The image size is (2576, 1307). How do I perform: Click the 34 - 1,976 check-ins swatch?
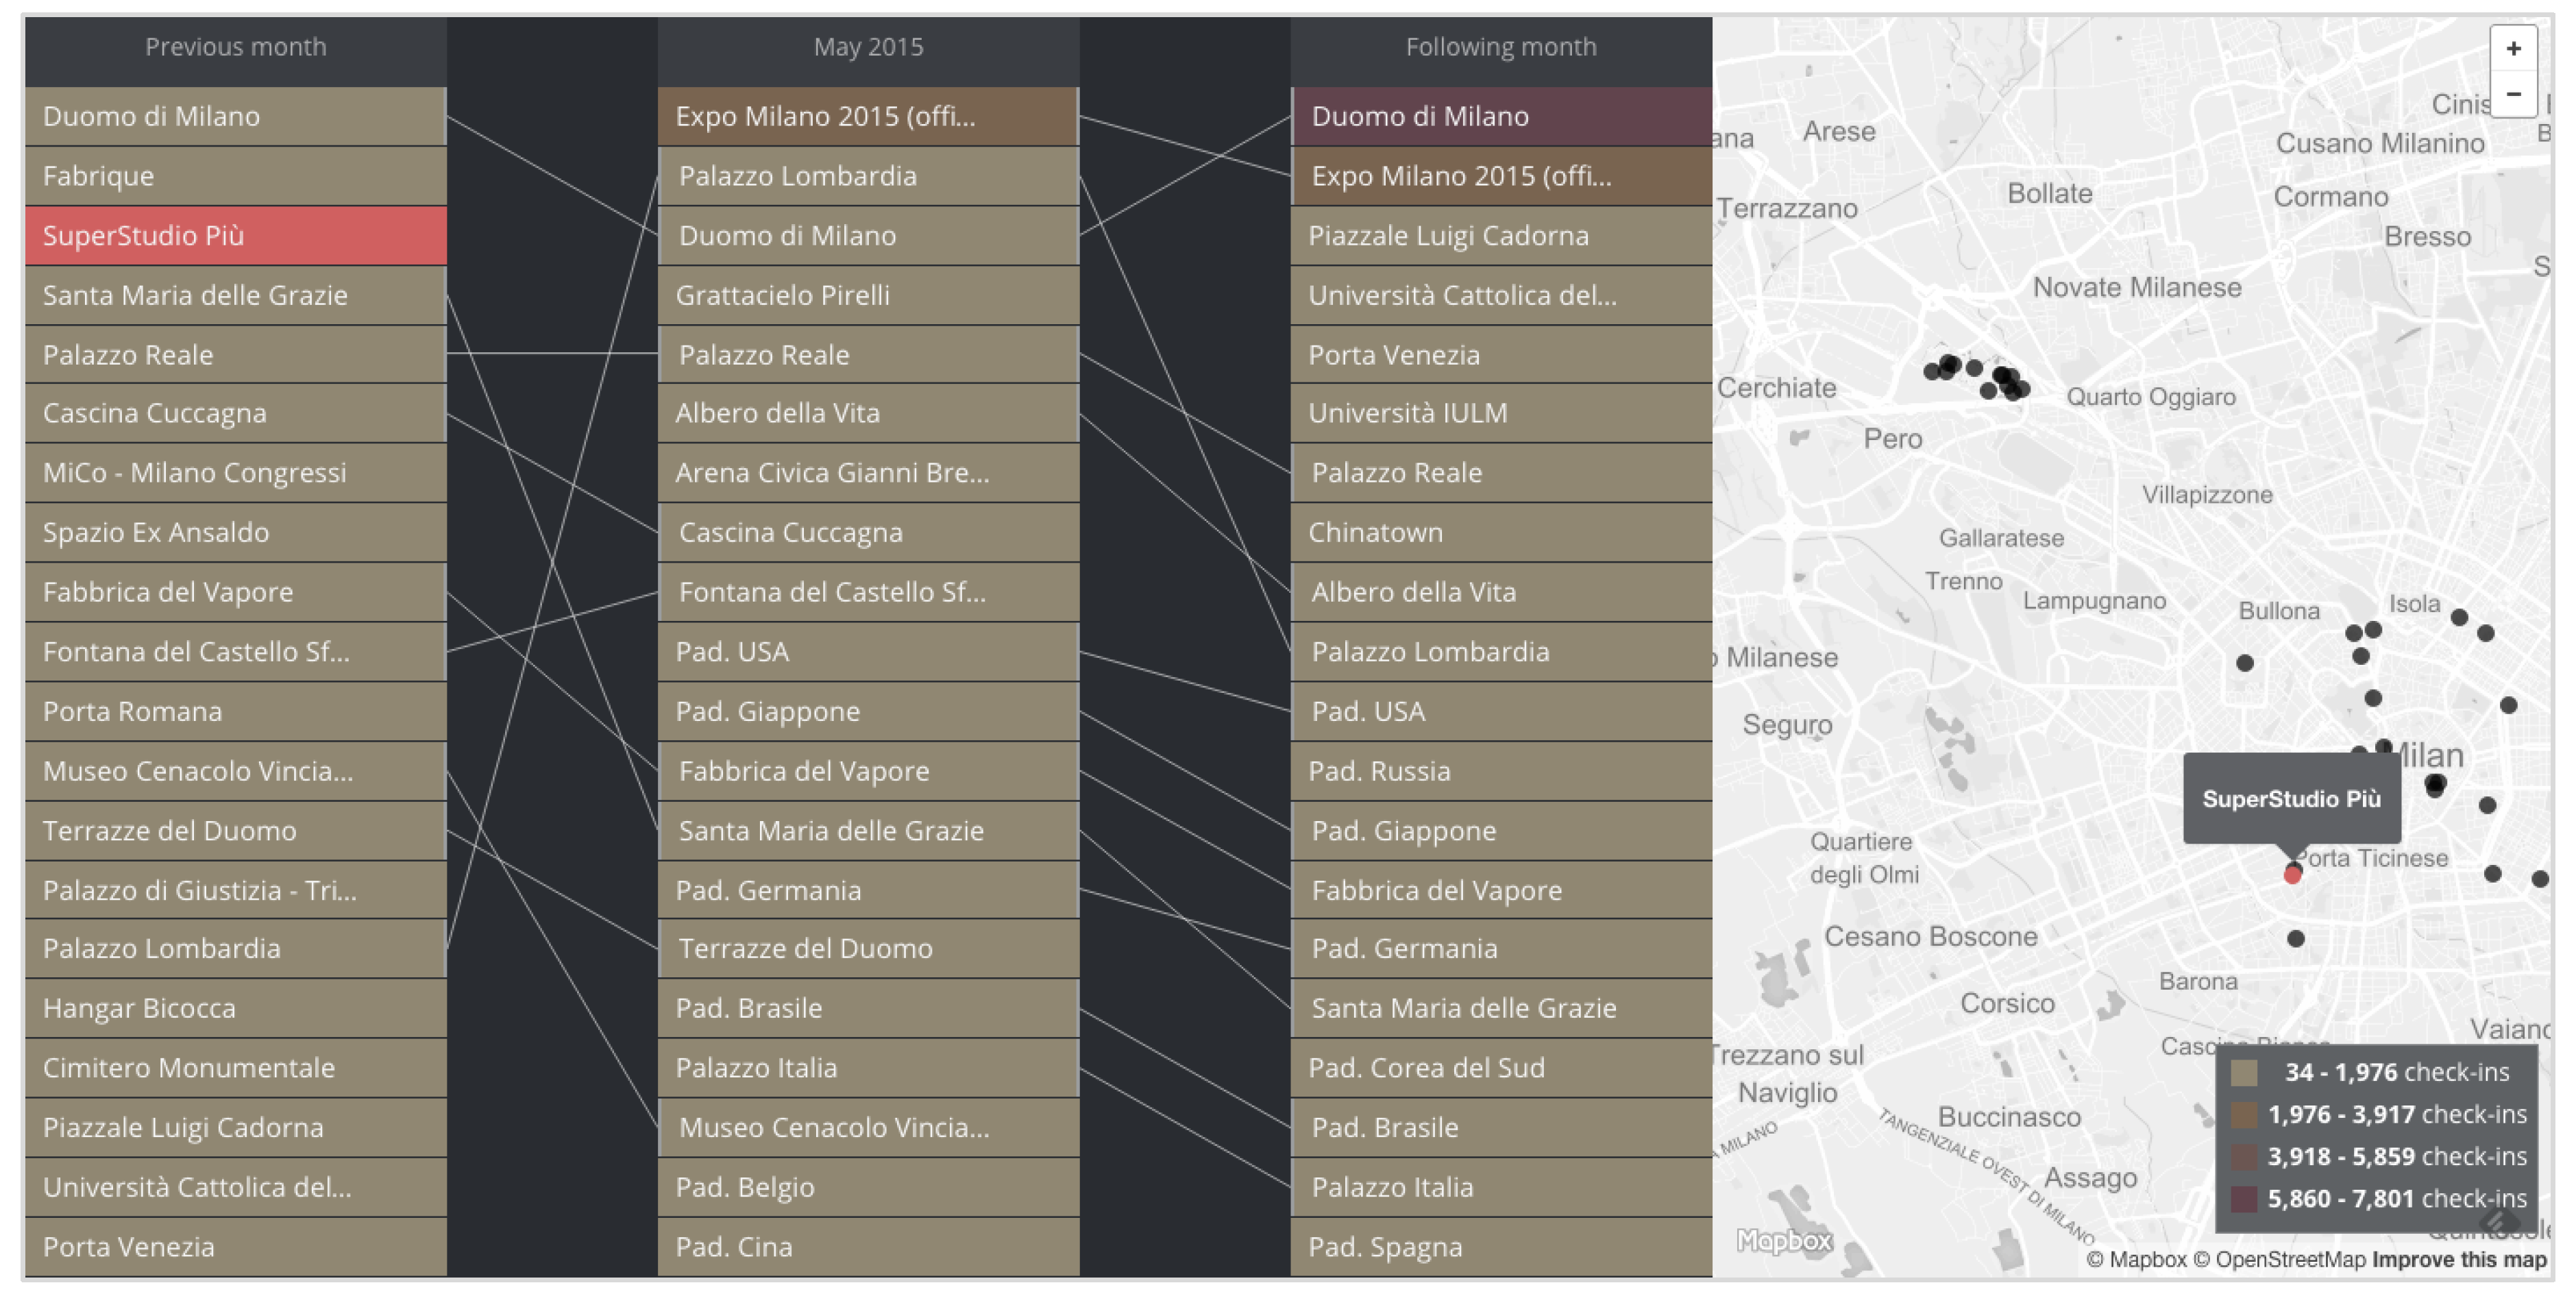tap(2244, 1073)
